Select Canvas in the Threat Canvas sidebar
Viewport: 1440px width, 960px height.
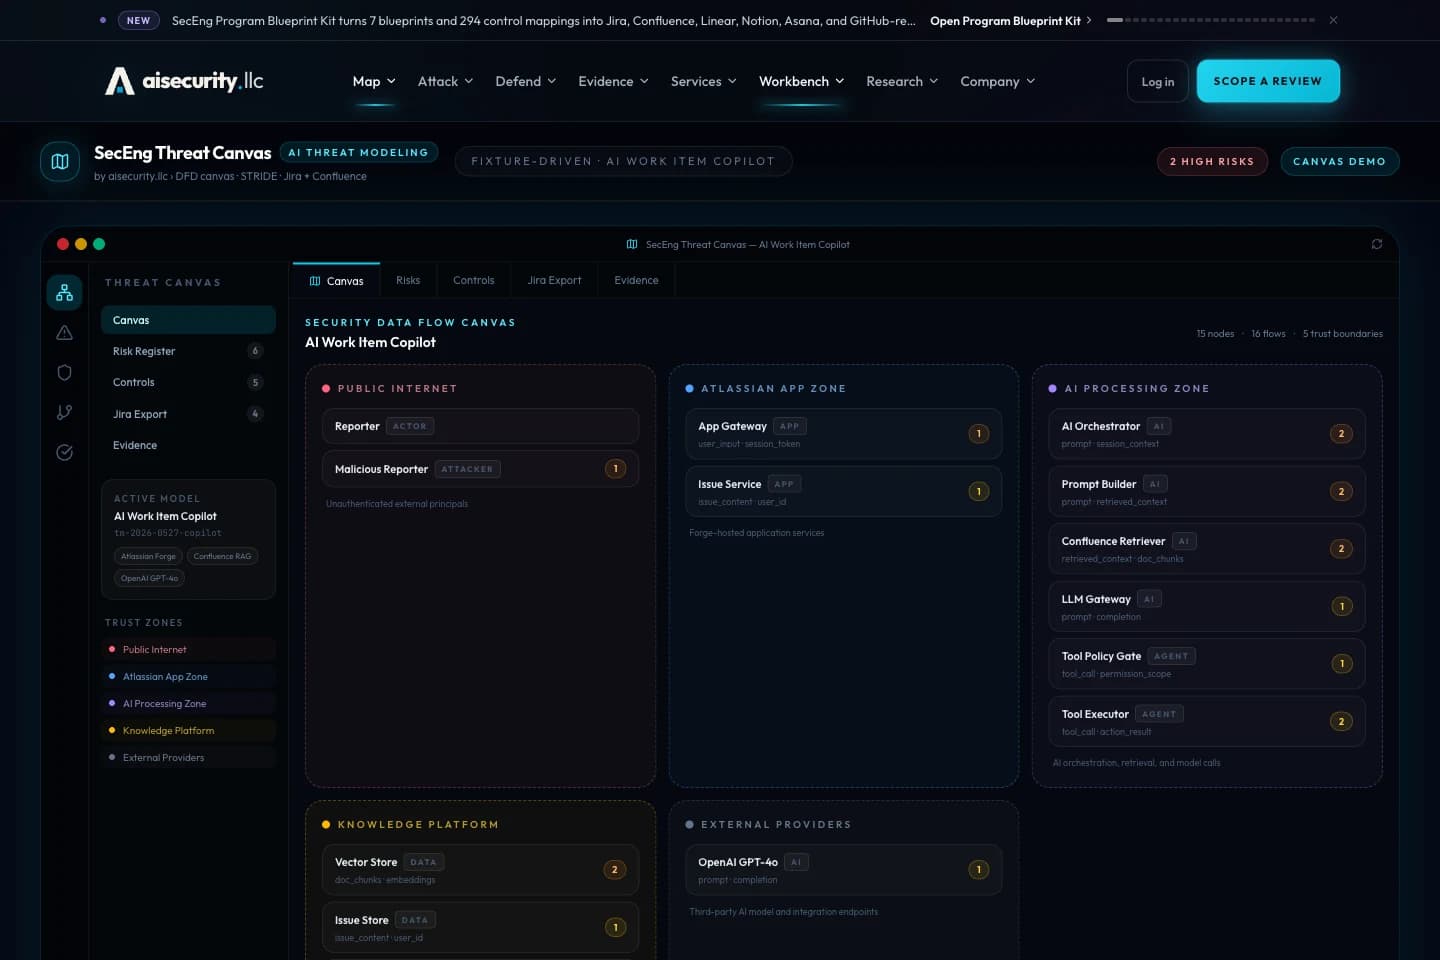pyautogui.click(x=188, y=320)
